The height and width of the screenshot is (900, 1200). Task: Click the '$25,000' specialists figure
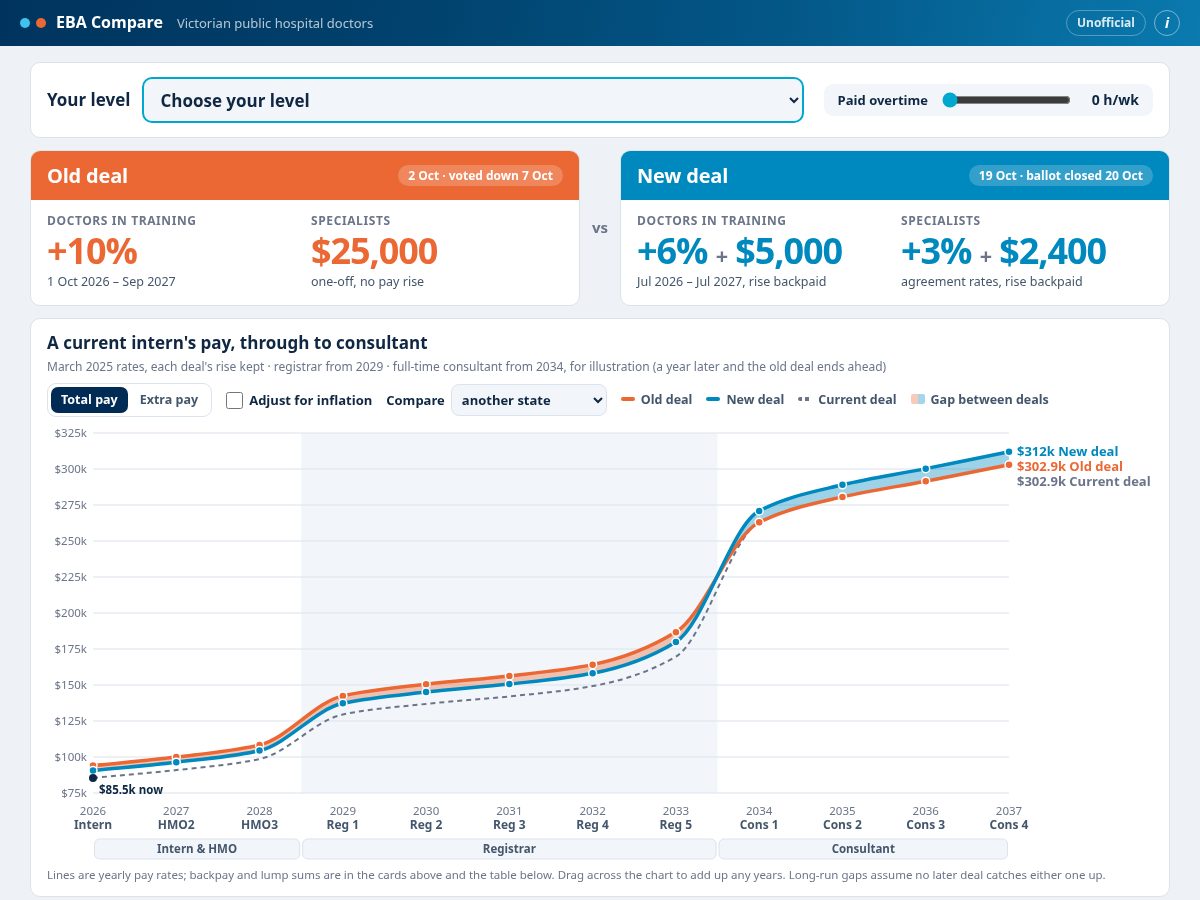(x=374, y=251)
